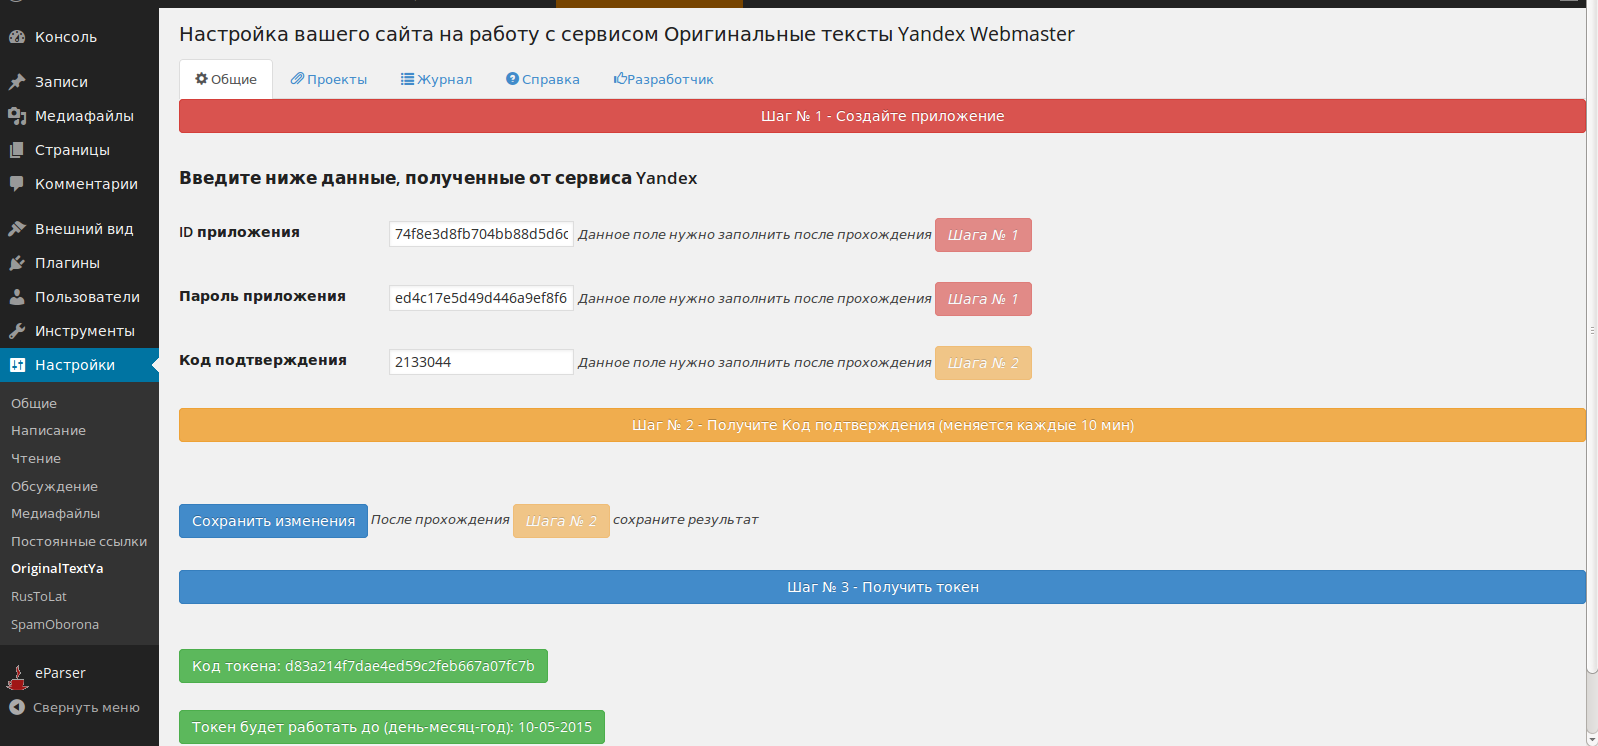Image resolution: width=1598 pixels, height=746 pixels.
Task: Click the Инструменты wrench icon
Action: click(x=17, y=331)
